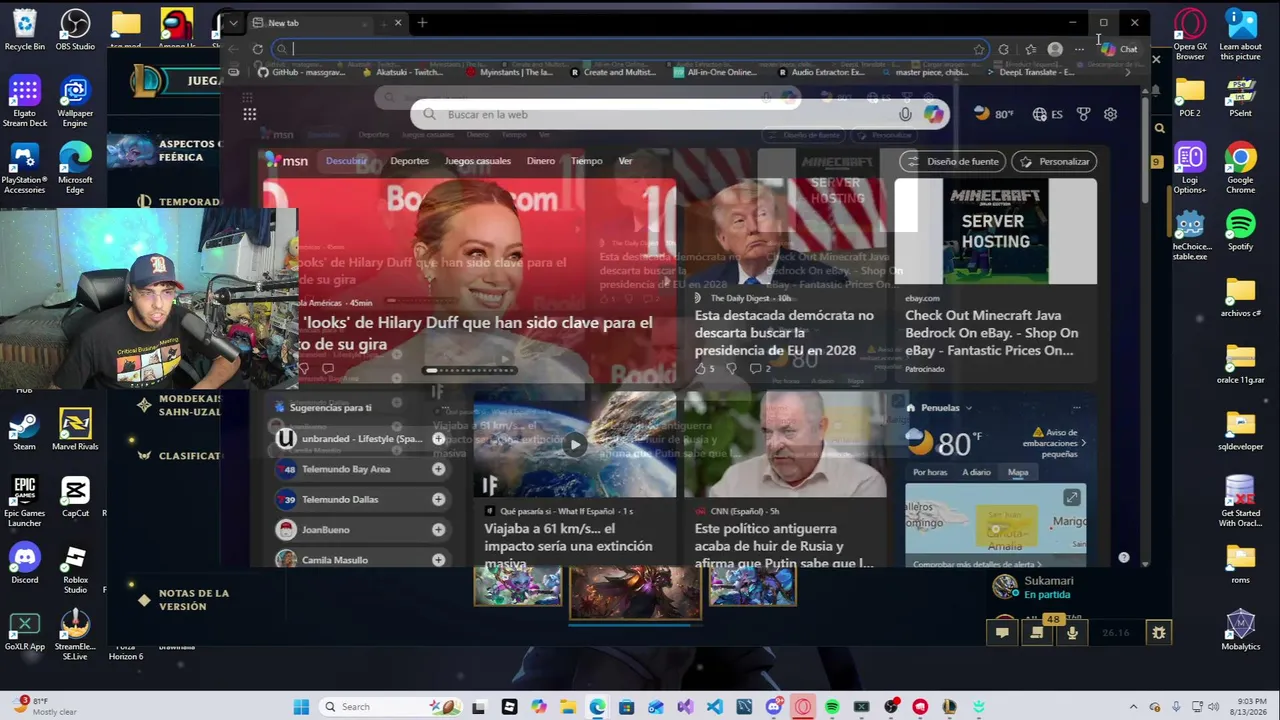
Task: Open the Juegos casuales MSN tab
Action: [x=477, y=161]
